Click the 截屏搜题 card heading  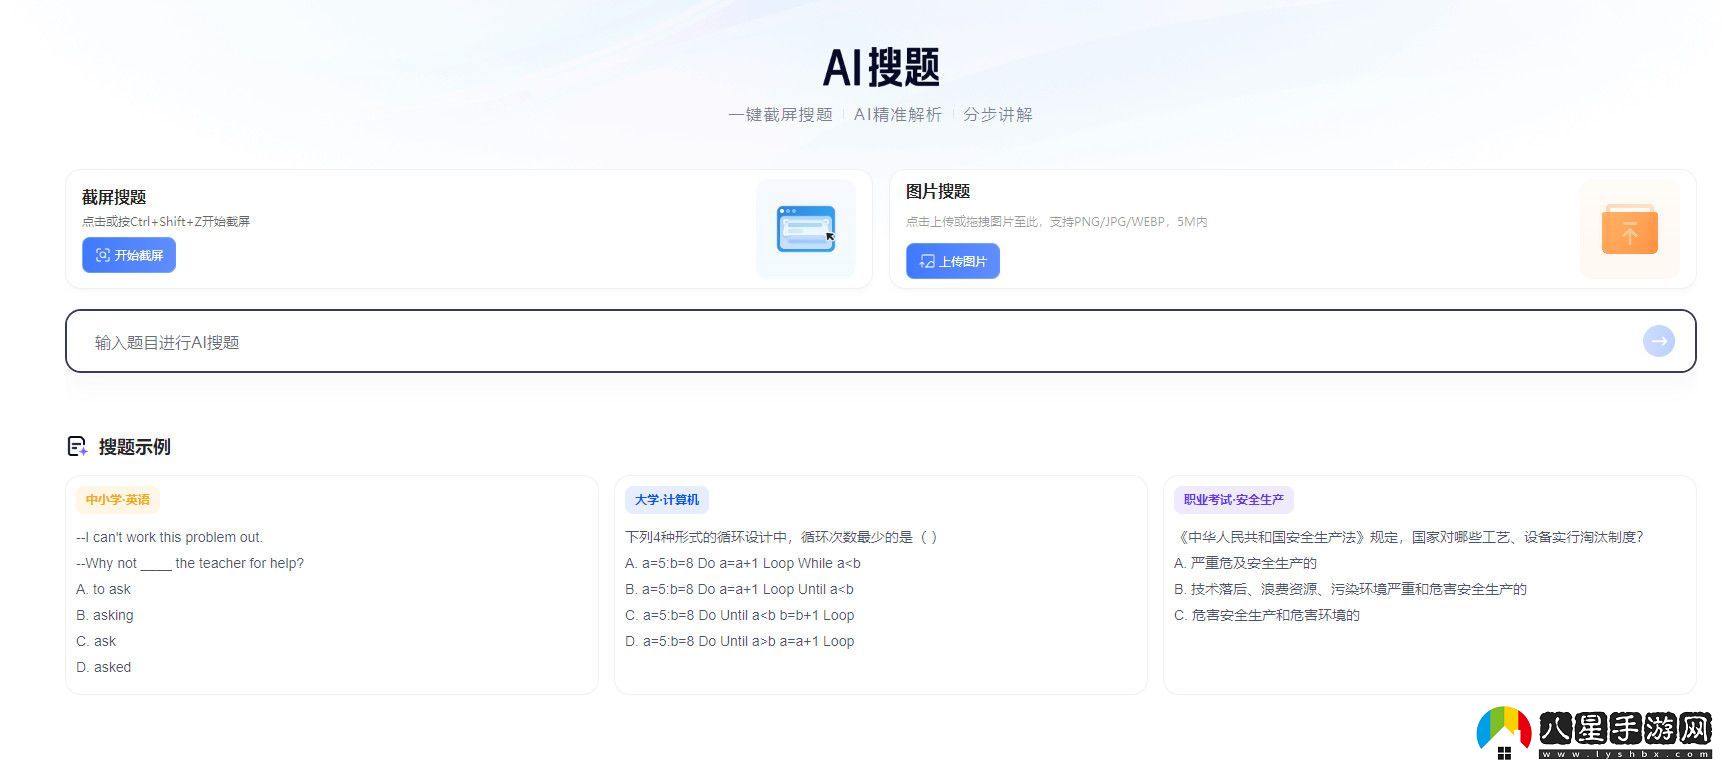(114, 197)
